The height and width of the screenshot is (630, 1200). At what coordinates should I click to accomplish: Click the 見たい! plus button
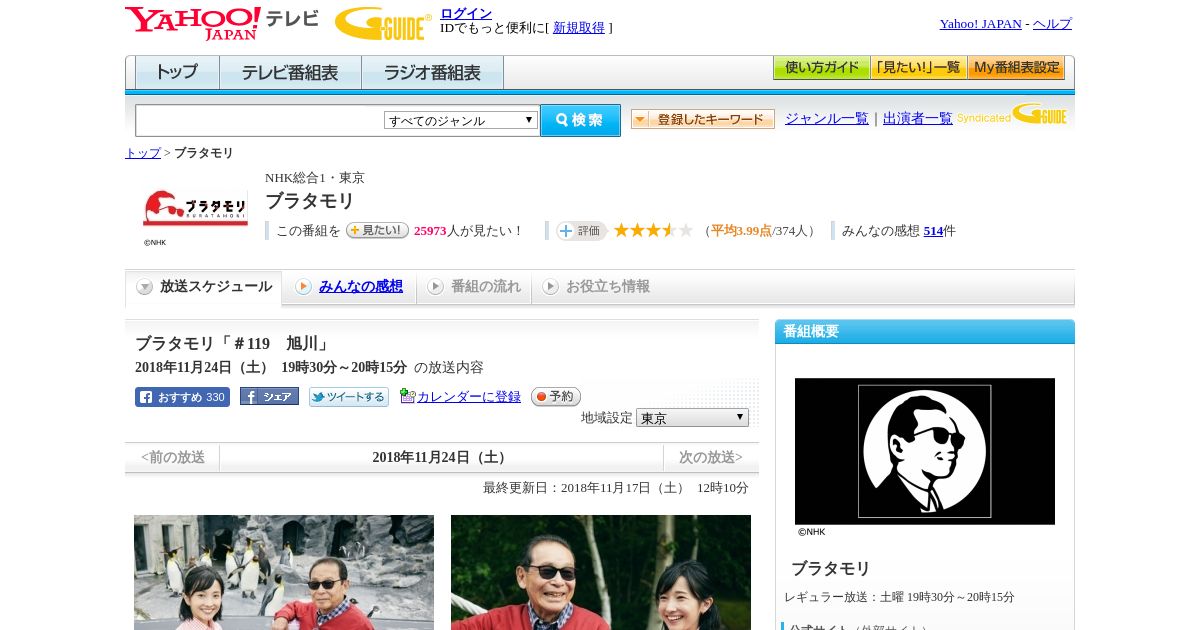[x=377, y=230]
